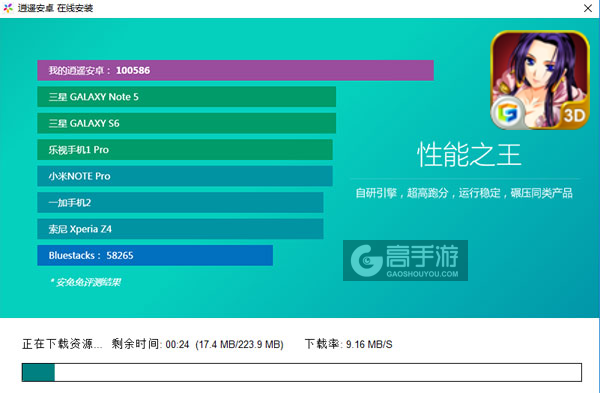The image size is (600, 393).
Task: Select the 乐视手机1 Pro bar
Action: click(185, 149)
